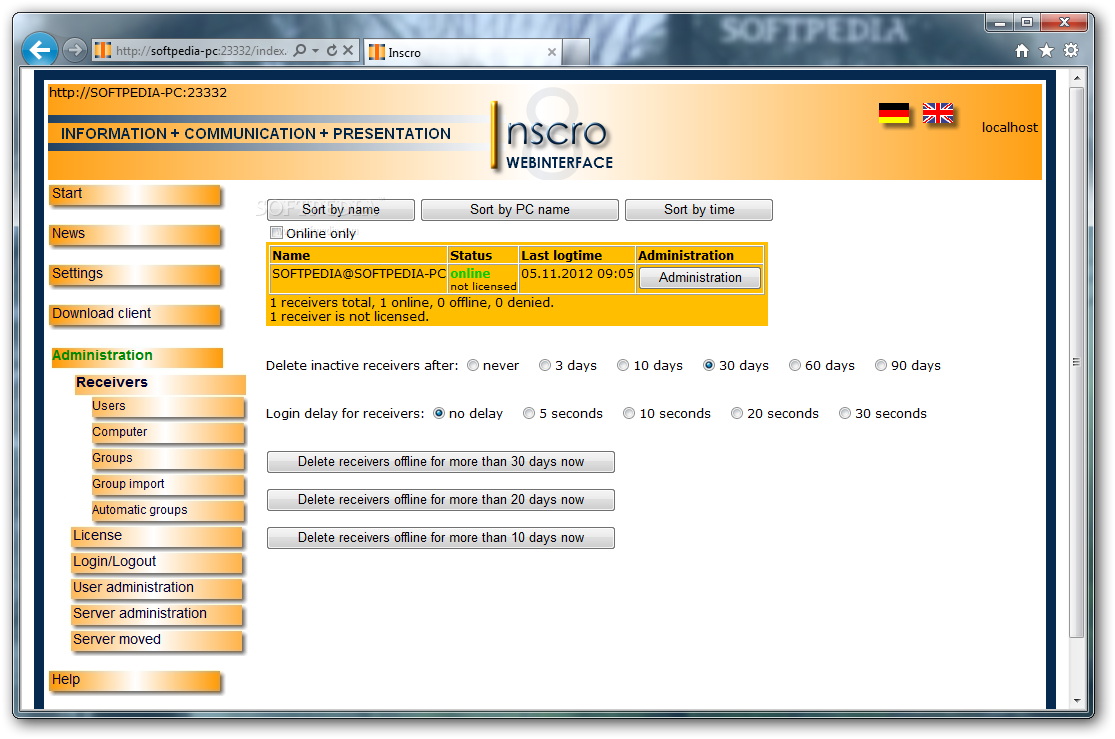Open User administration page
The width and height of the screenshot is (1115, 739).
(x=157, y=588)
